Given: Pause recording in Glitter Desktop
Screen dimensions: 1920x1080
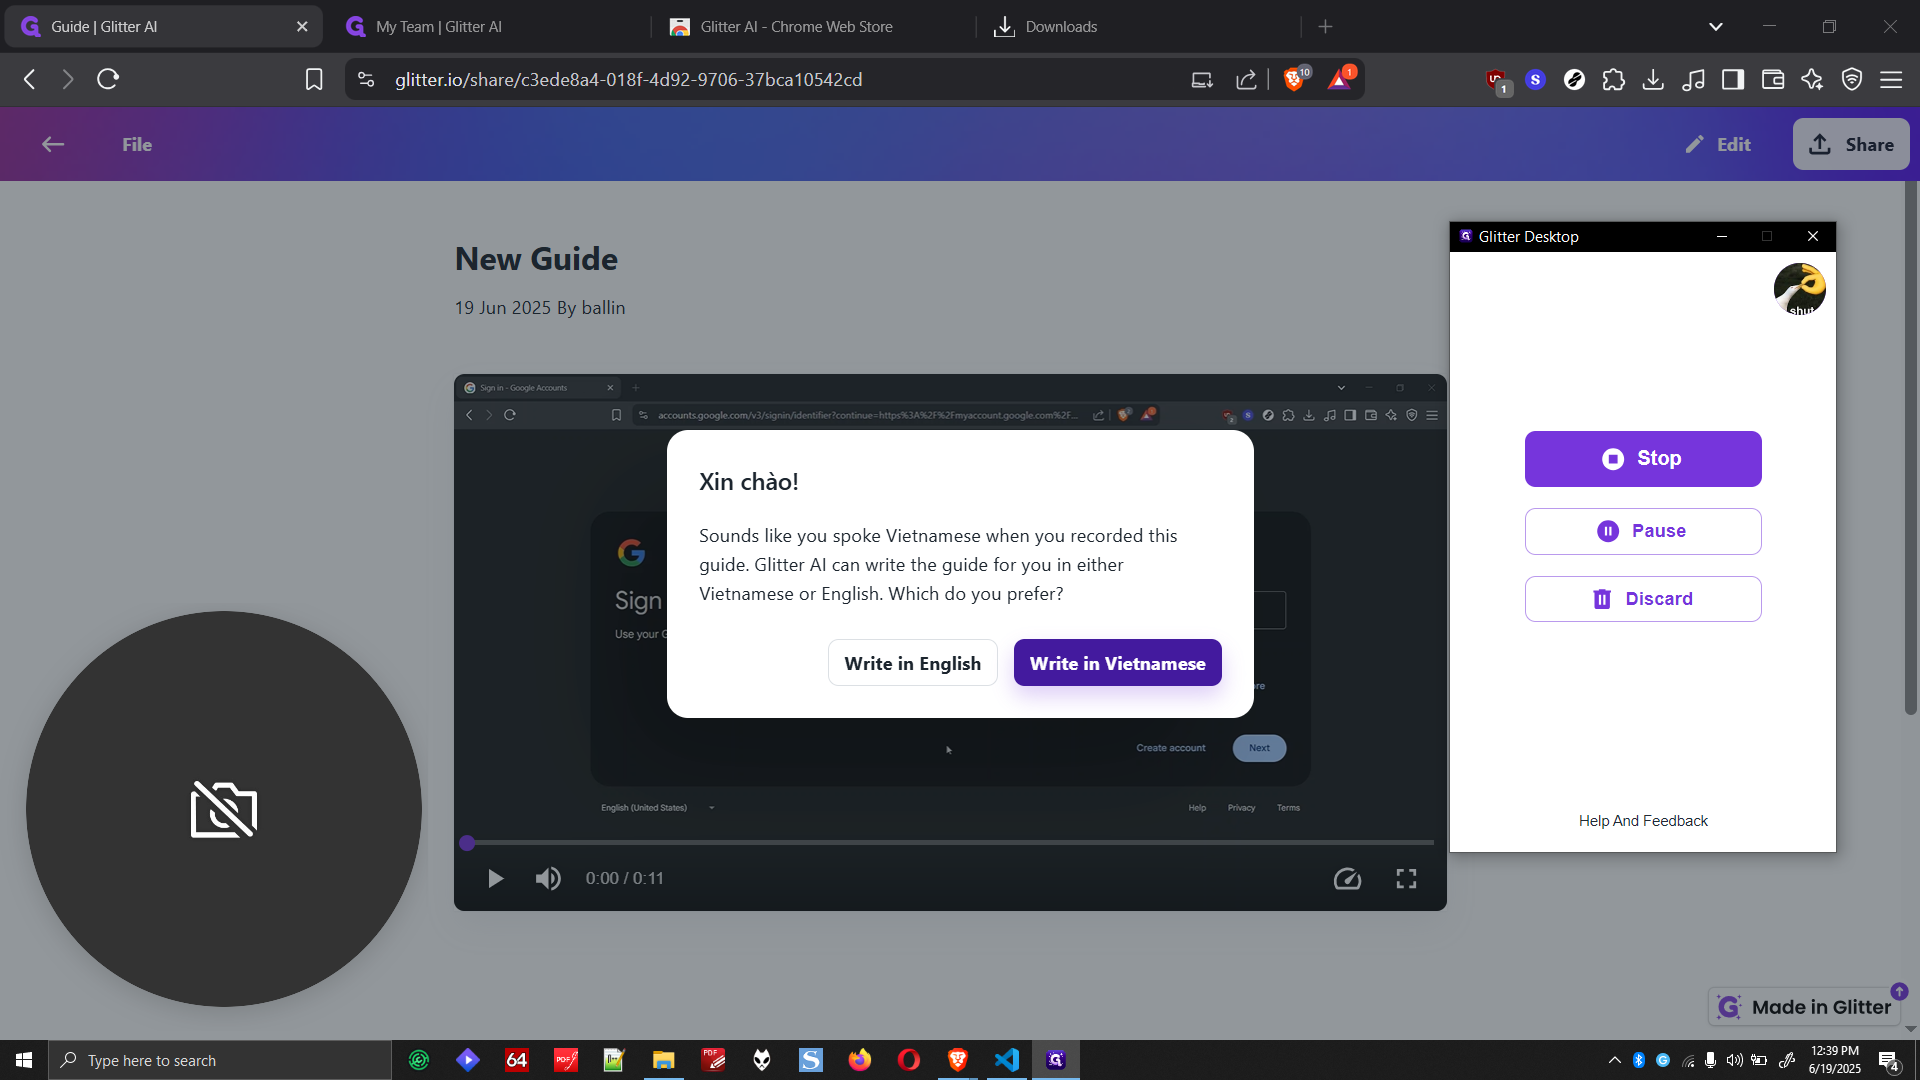Looking at the screenshot, I should (1643, 531).
